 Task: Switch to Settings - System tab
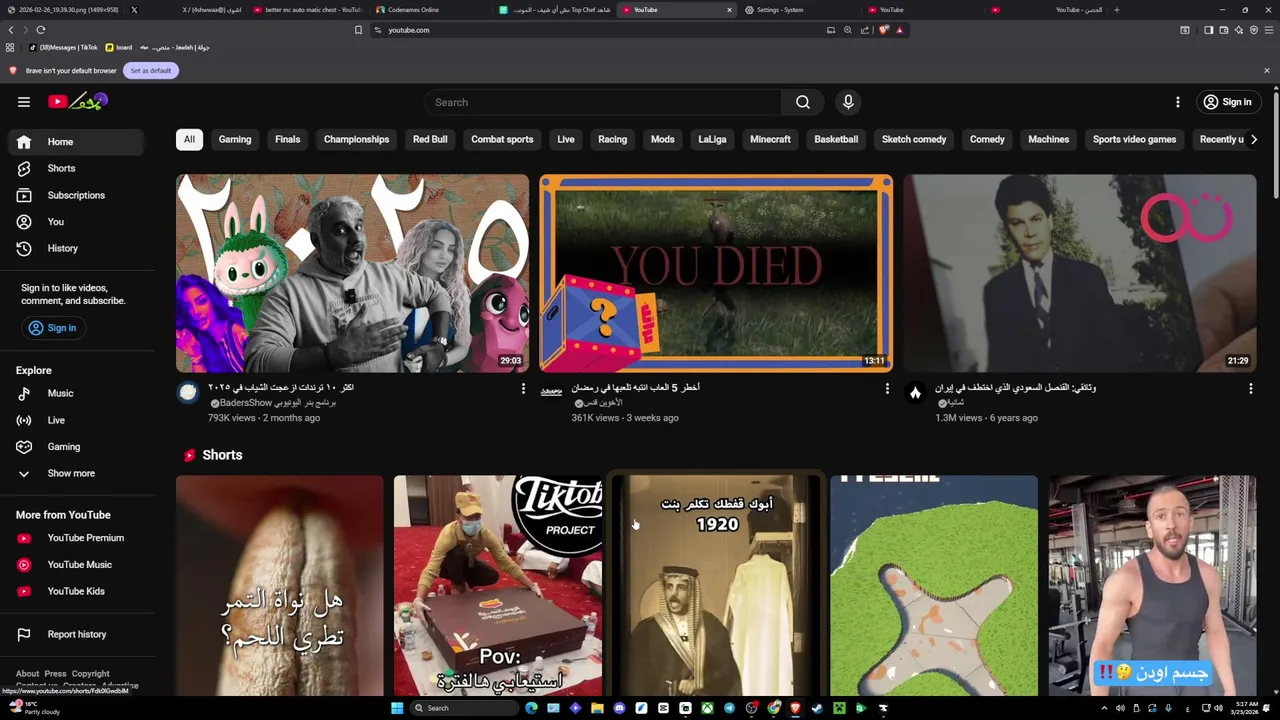pyautogui.click(x=780, y=10)
